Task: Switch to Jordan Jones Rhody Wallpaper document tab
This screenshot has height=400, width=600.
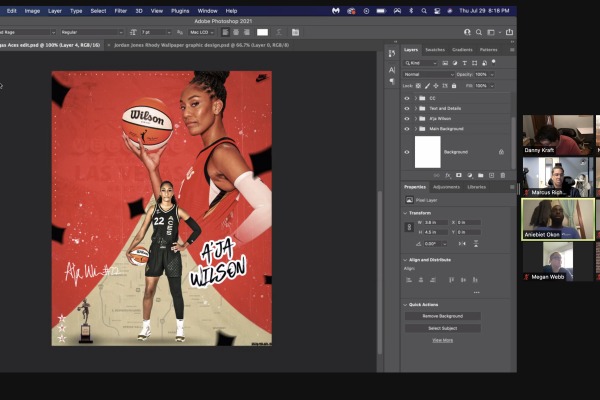Action: coord(202,45)
